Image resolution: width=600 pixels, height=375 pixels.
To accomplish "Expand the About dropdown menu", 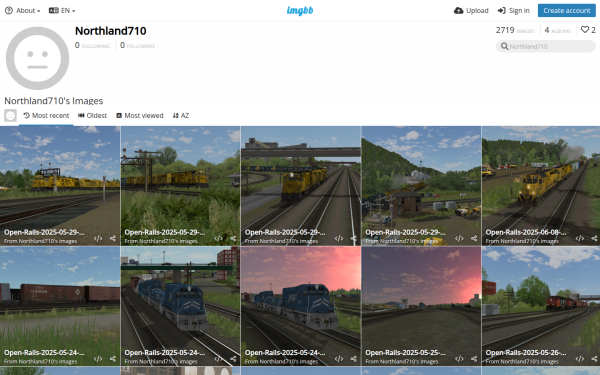I will click(x=23, y=10).
